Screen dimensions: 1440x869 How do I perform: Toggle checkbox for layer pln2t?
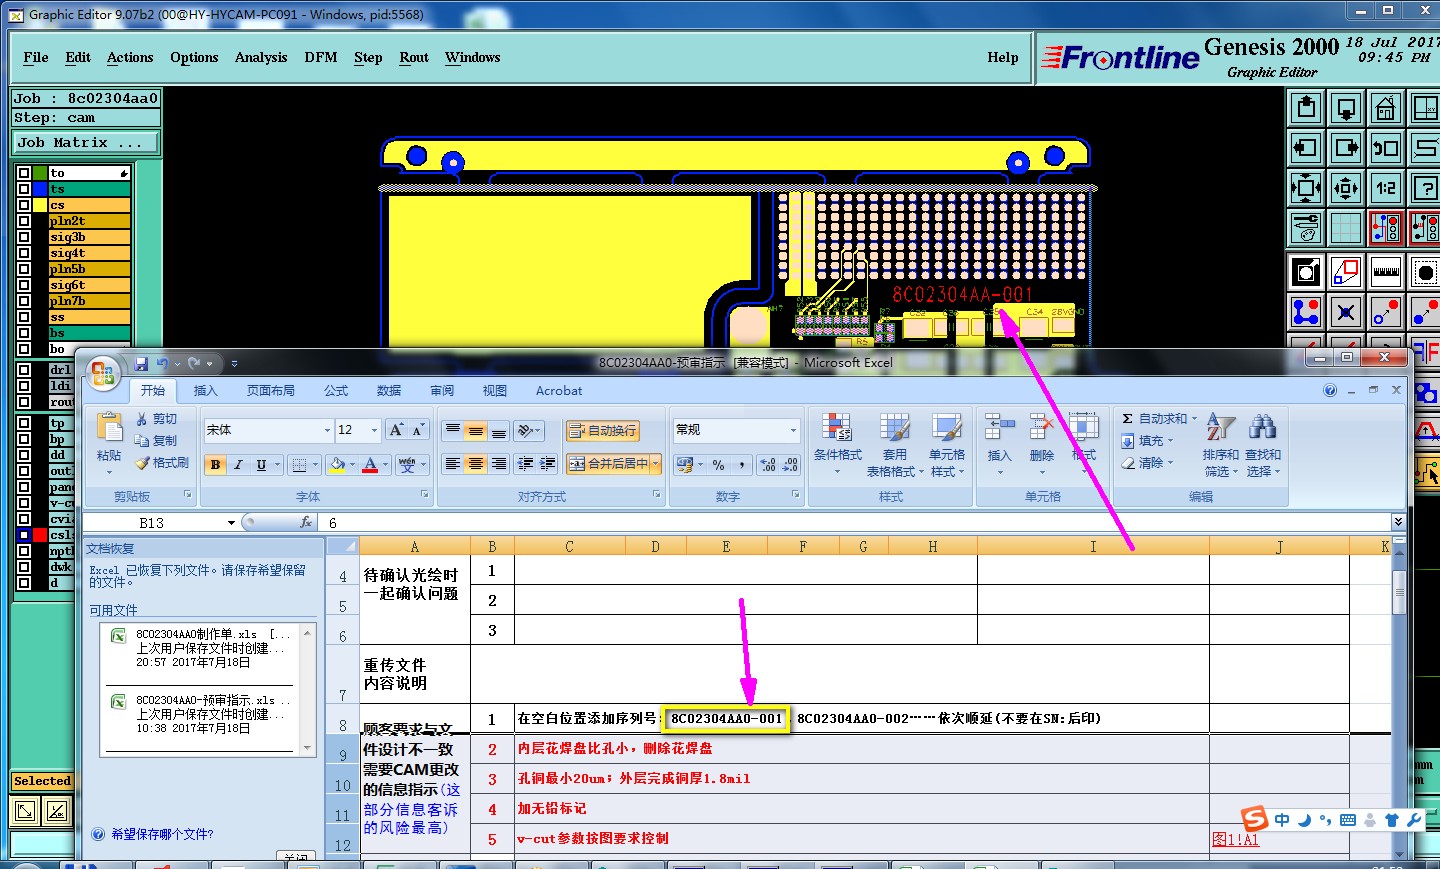pyautogui.click(x=24, y=221)
